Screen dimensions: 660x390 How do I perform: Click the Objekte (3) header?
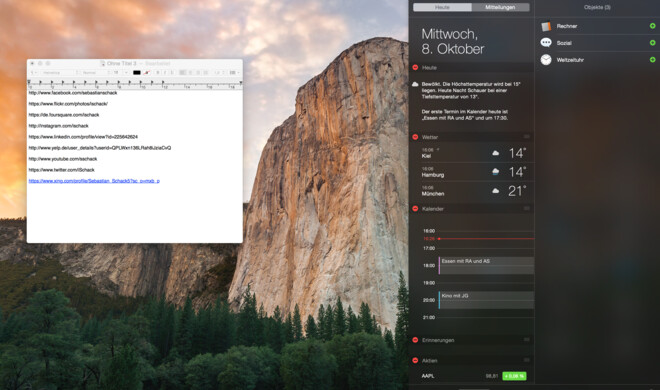pyautogui.click(x=597, y=7)
